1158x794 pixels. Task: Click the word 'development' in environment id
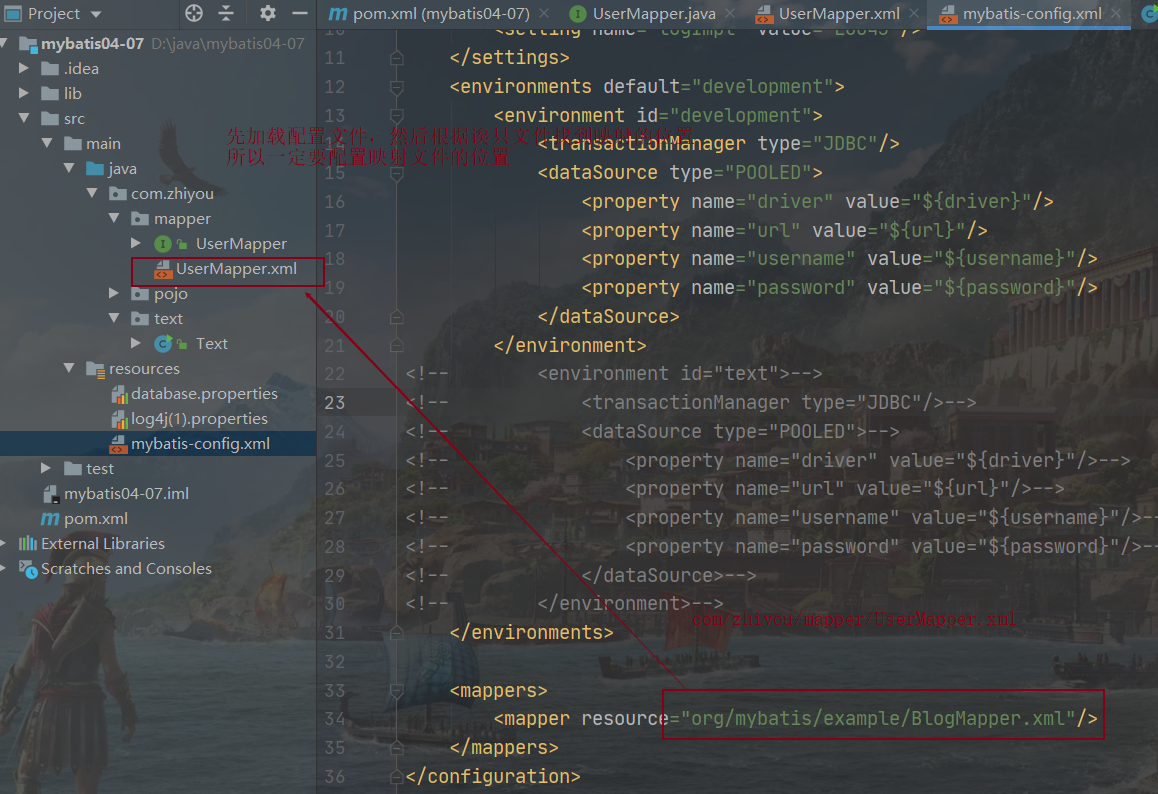coord(741,115)
